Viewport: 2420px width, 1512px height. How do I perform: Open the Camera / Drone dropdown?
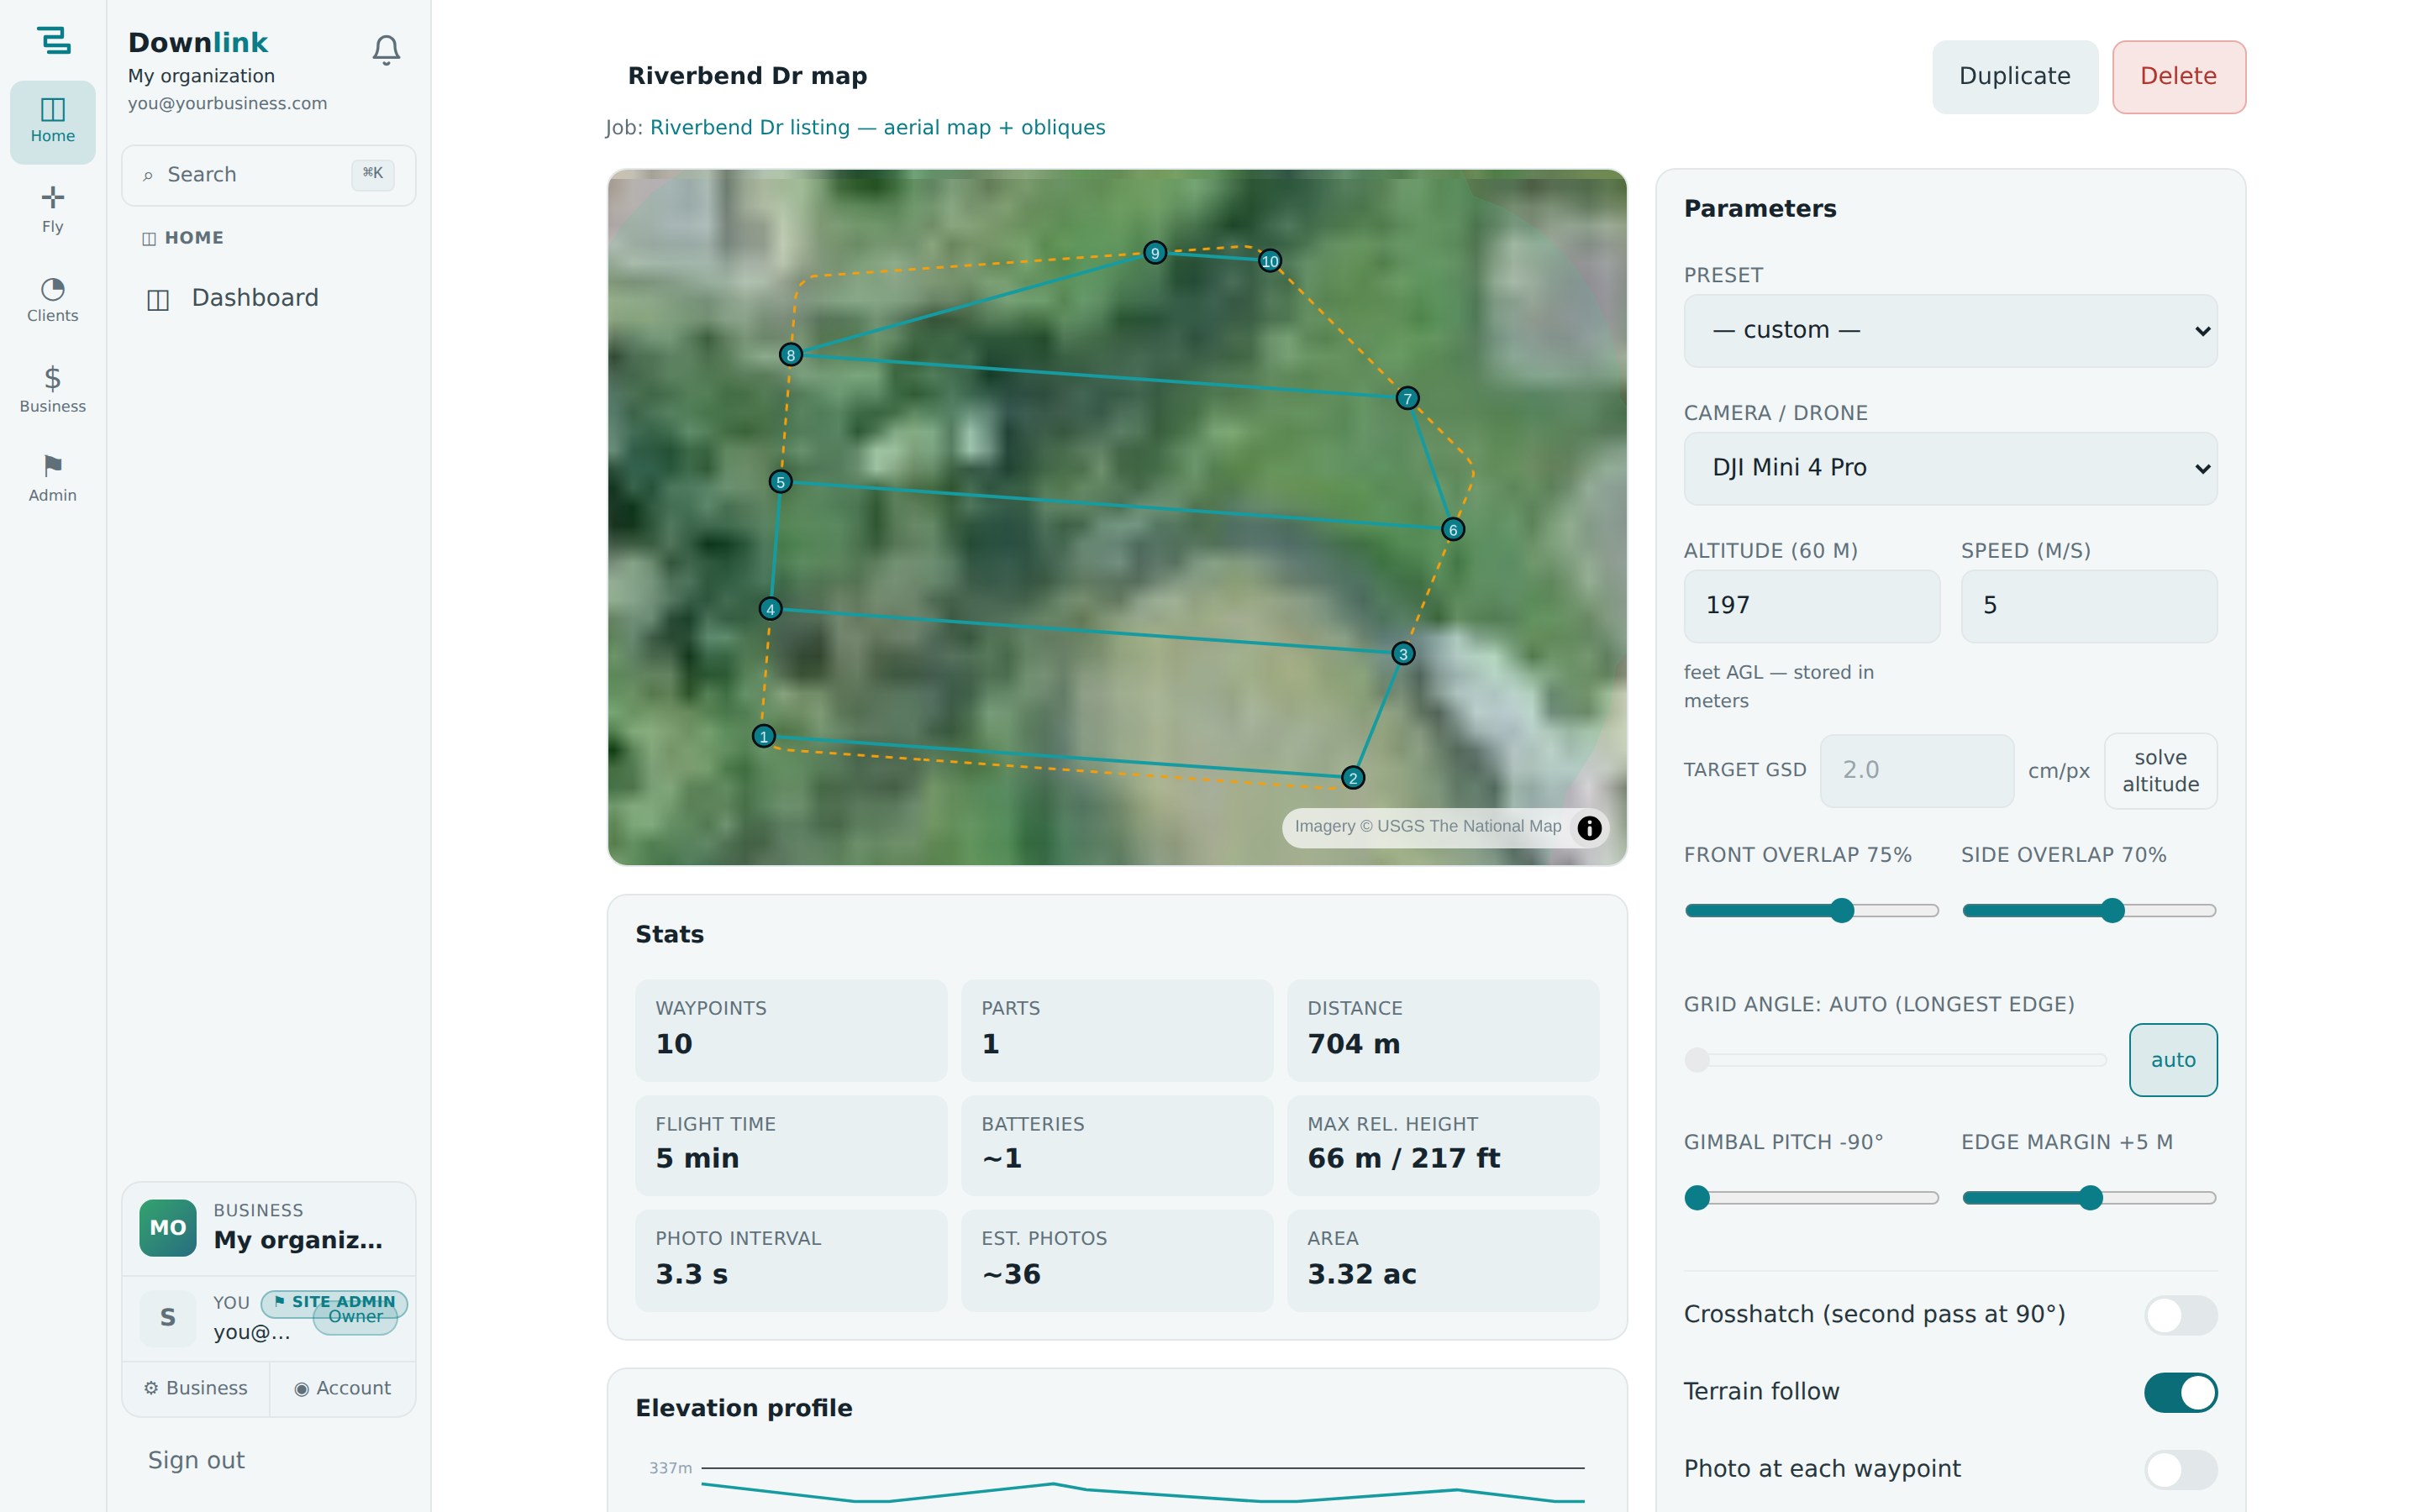pos(1950,468)
